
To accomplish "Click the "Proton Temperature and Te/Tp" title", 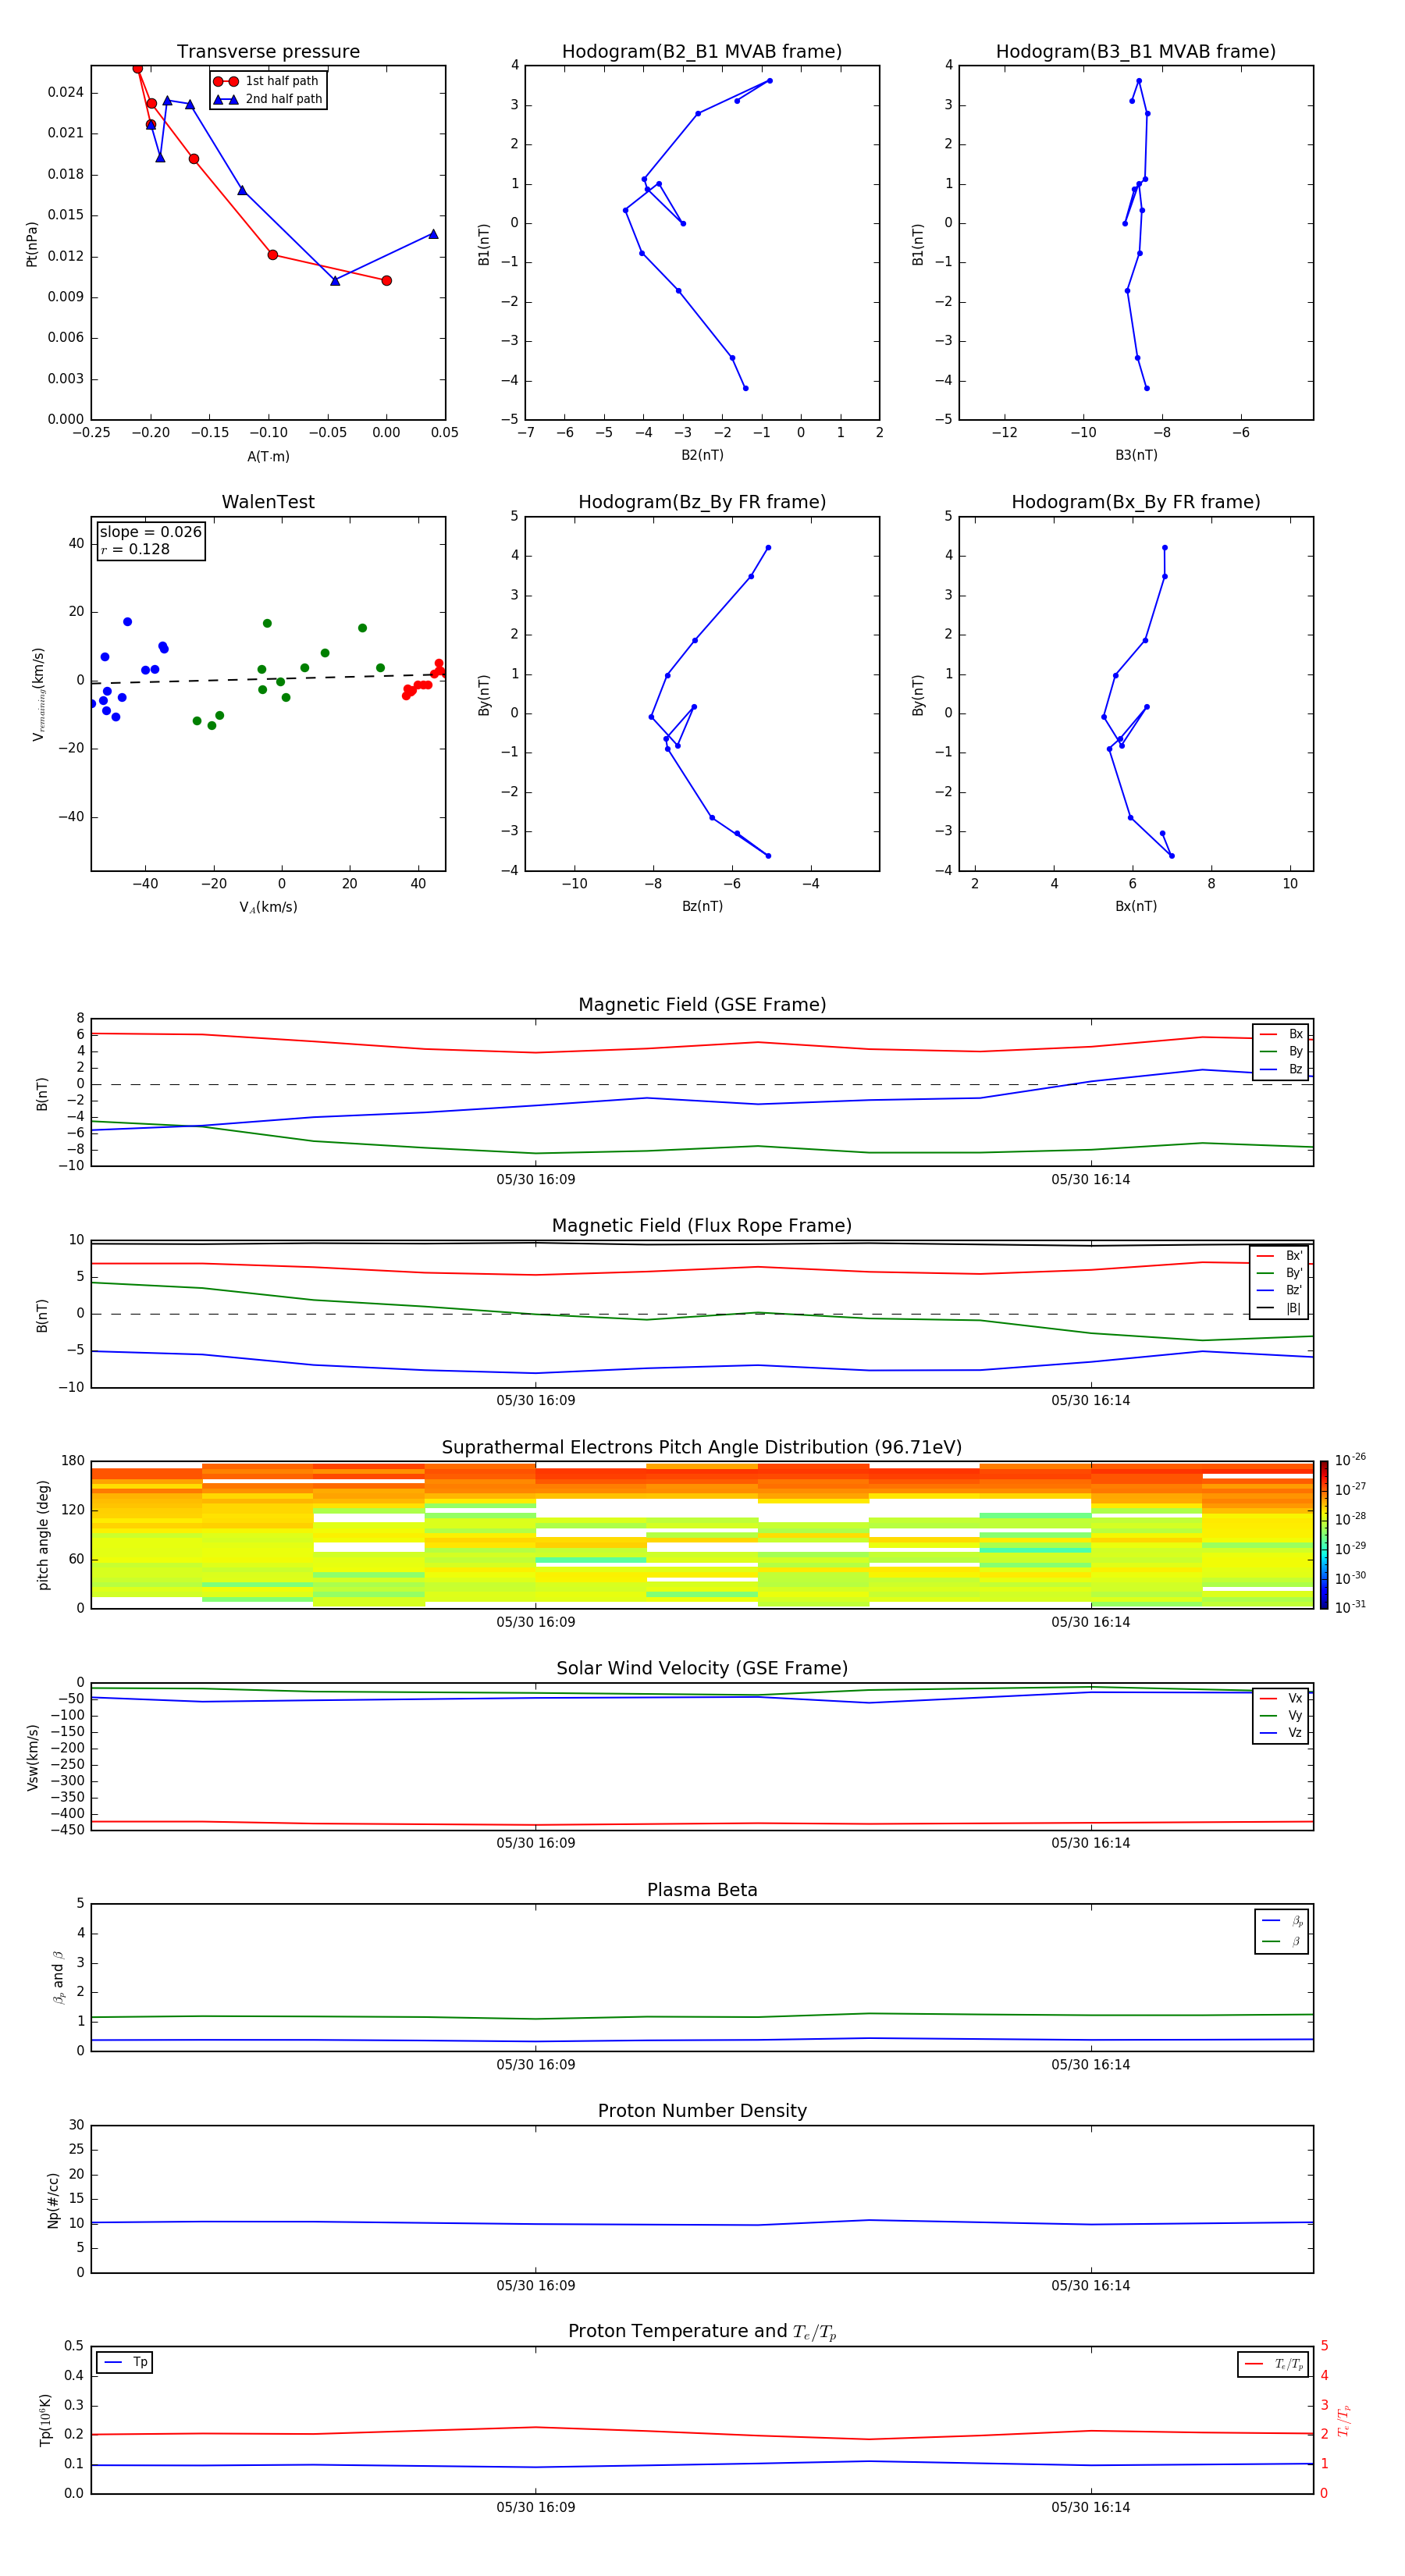I will pyautogui.click(x=702, y=2331).
